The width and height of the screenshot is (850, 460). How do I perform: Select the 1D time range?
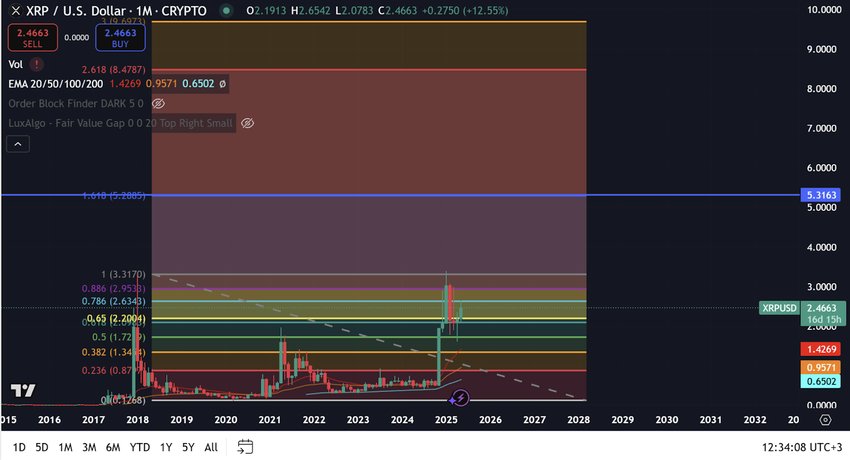point(19,447)
